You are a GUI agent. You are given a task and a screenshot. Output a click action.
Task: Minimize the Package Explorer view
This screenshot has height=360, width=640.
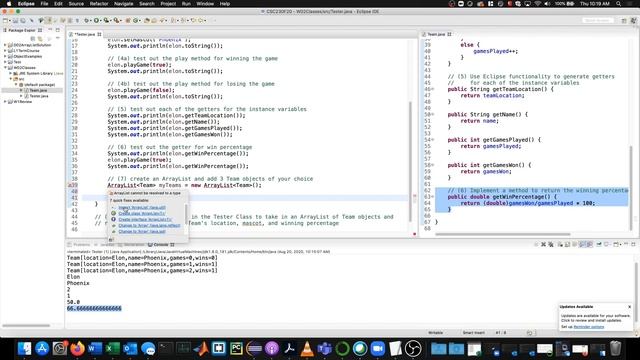[50, 29]
